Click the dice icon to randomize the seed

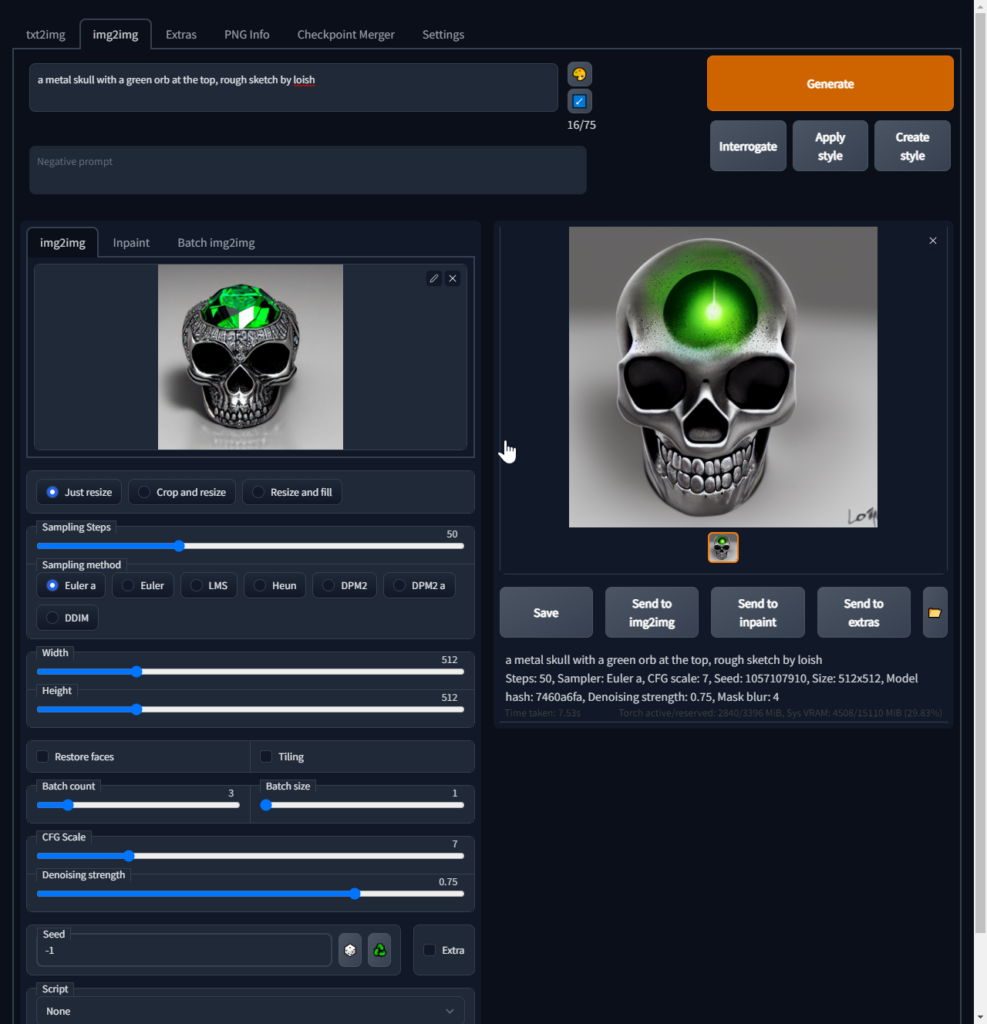click(349, 949)
